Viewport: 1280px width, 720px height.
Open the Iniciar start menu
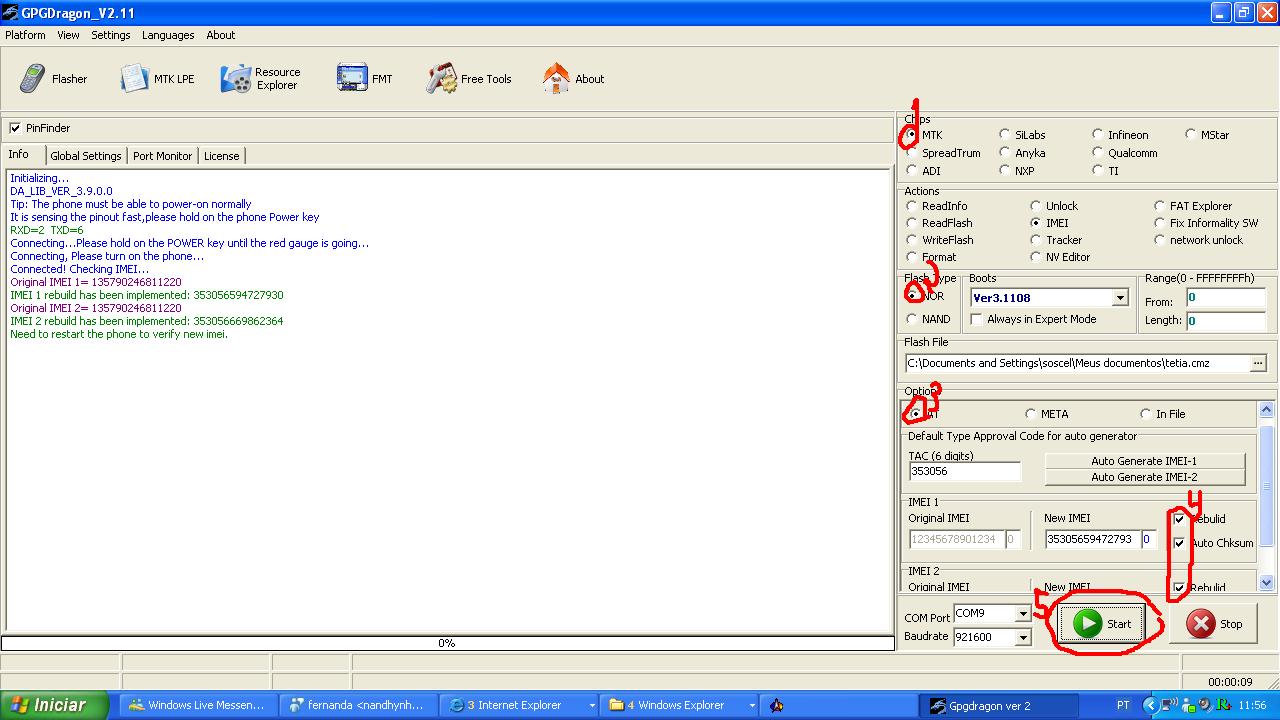click(54, 705)
